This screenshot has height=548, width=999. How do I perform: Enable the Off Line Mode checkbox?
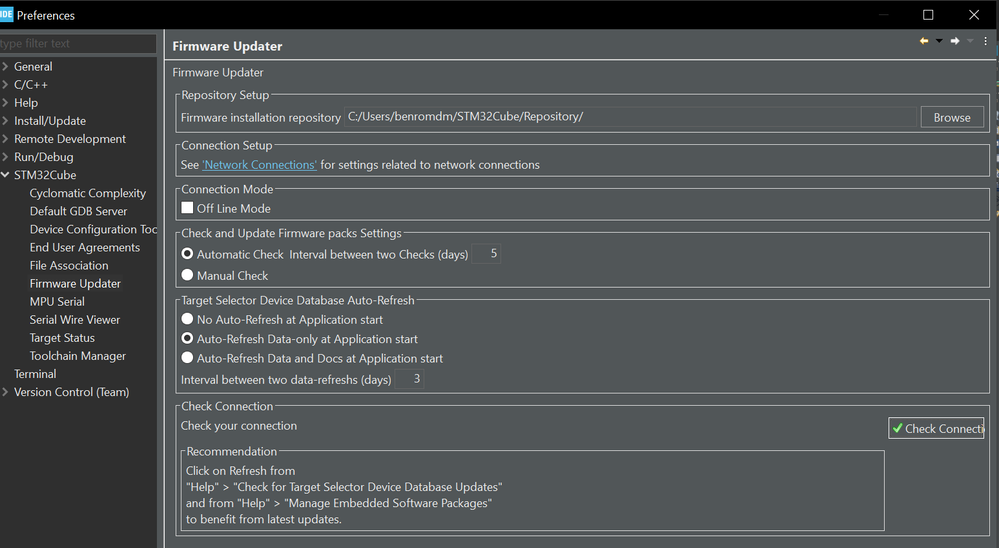187,209
